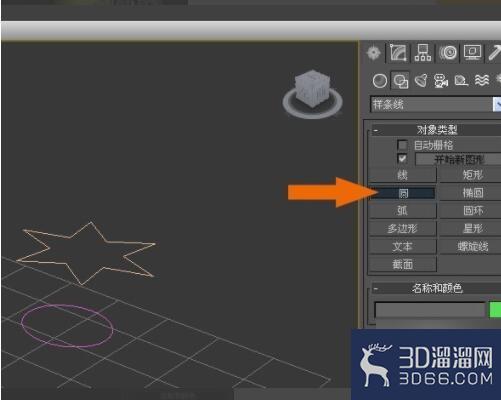Screen dimensions: 501x400
Task: Choose the 文本 (Text) shape button
Action: point(402,247)
